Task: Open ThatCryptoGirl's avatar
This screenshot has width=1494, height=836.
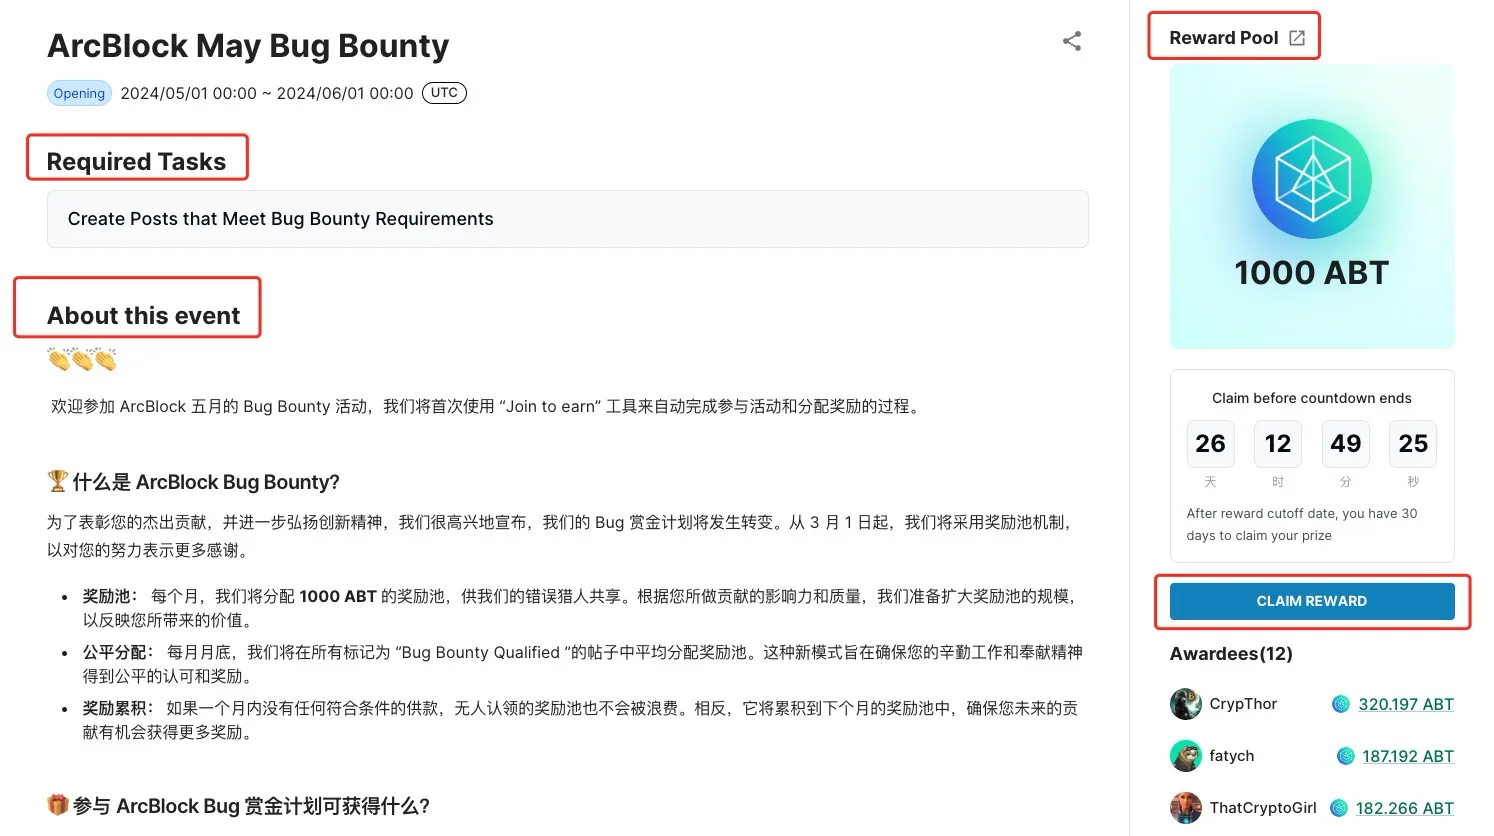Action: (x=1186, y=808)
